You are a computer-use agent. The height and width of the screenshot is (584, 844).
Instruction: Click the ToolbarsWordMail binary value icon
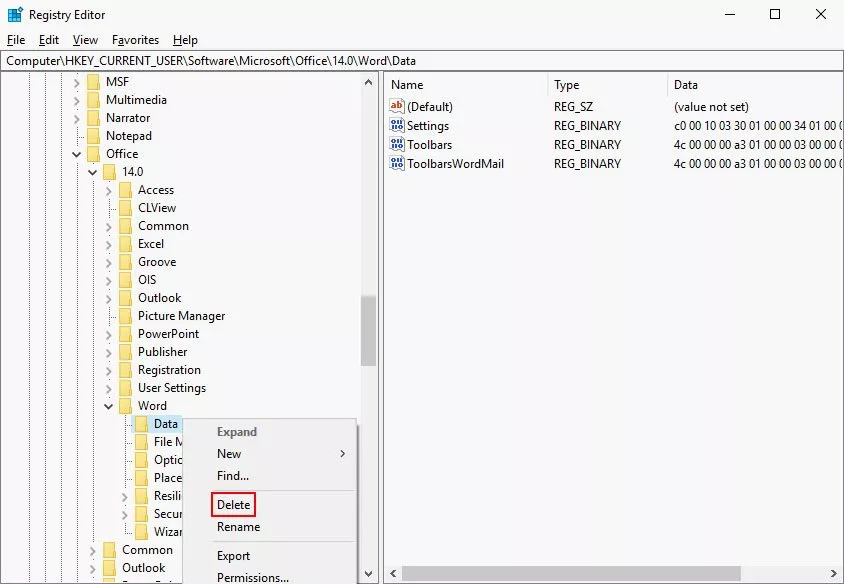pyautogui.click(x=397, y=163)
